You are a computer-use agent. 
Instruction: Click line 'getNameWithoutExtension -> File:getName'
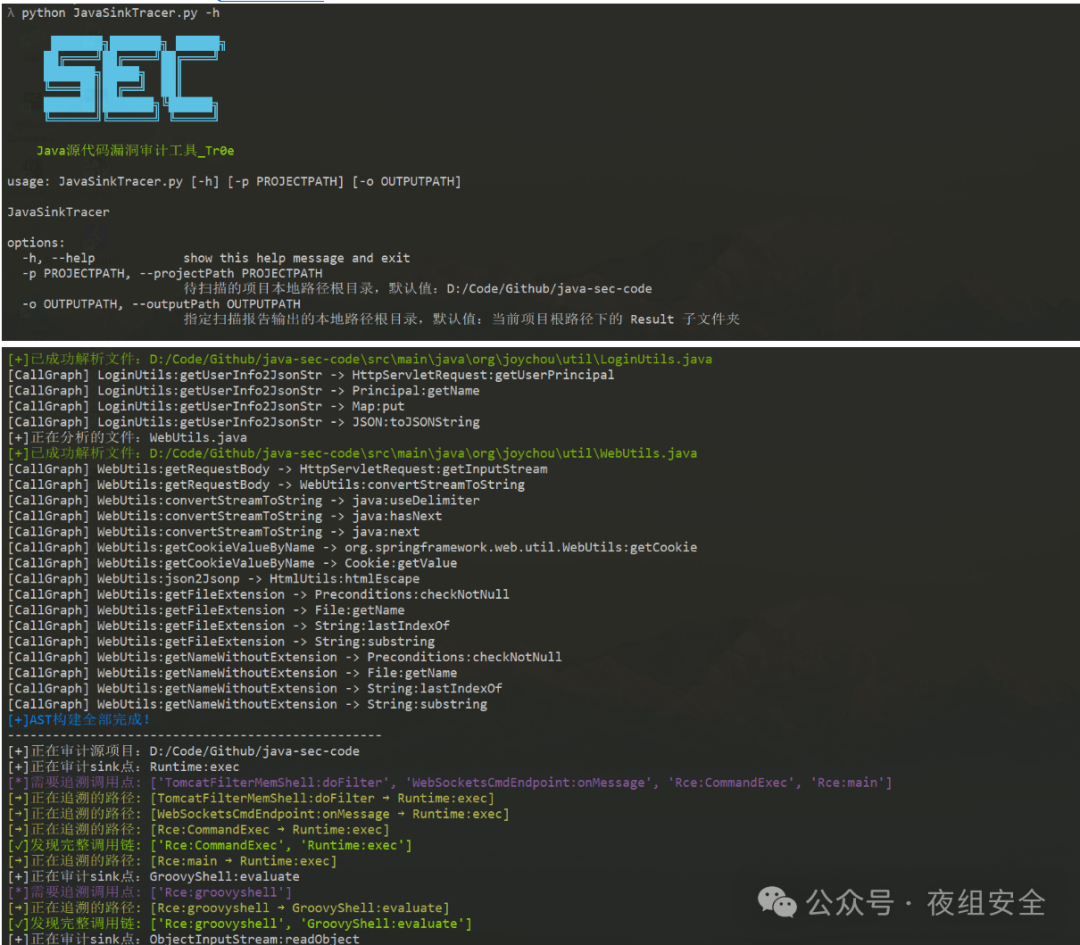(x=232, y=673)
